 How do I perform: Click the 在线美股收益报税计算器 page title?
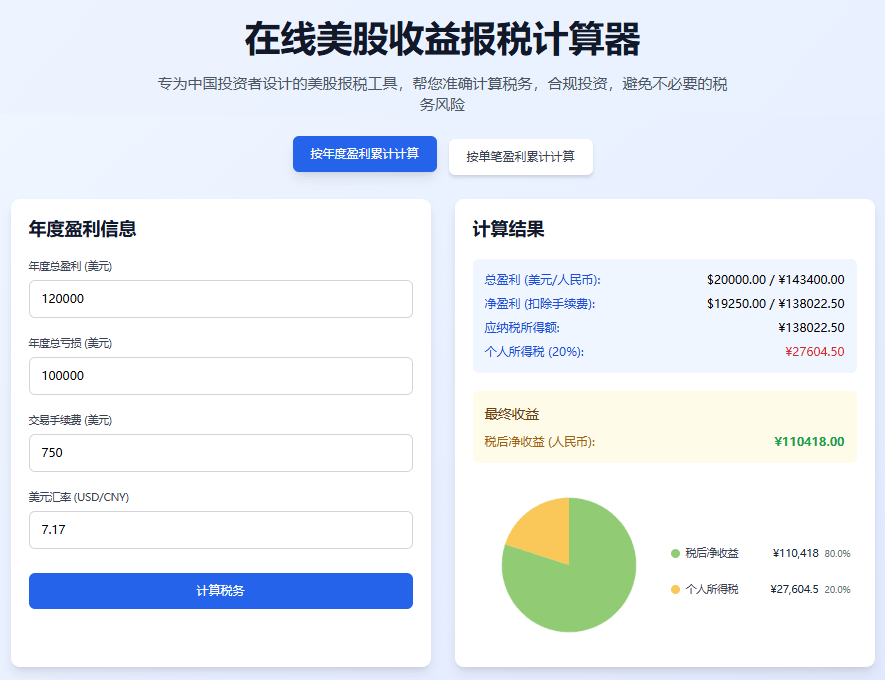(x=442, y=40)
